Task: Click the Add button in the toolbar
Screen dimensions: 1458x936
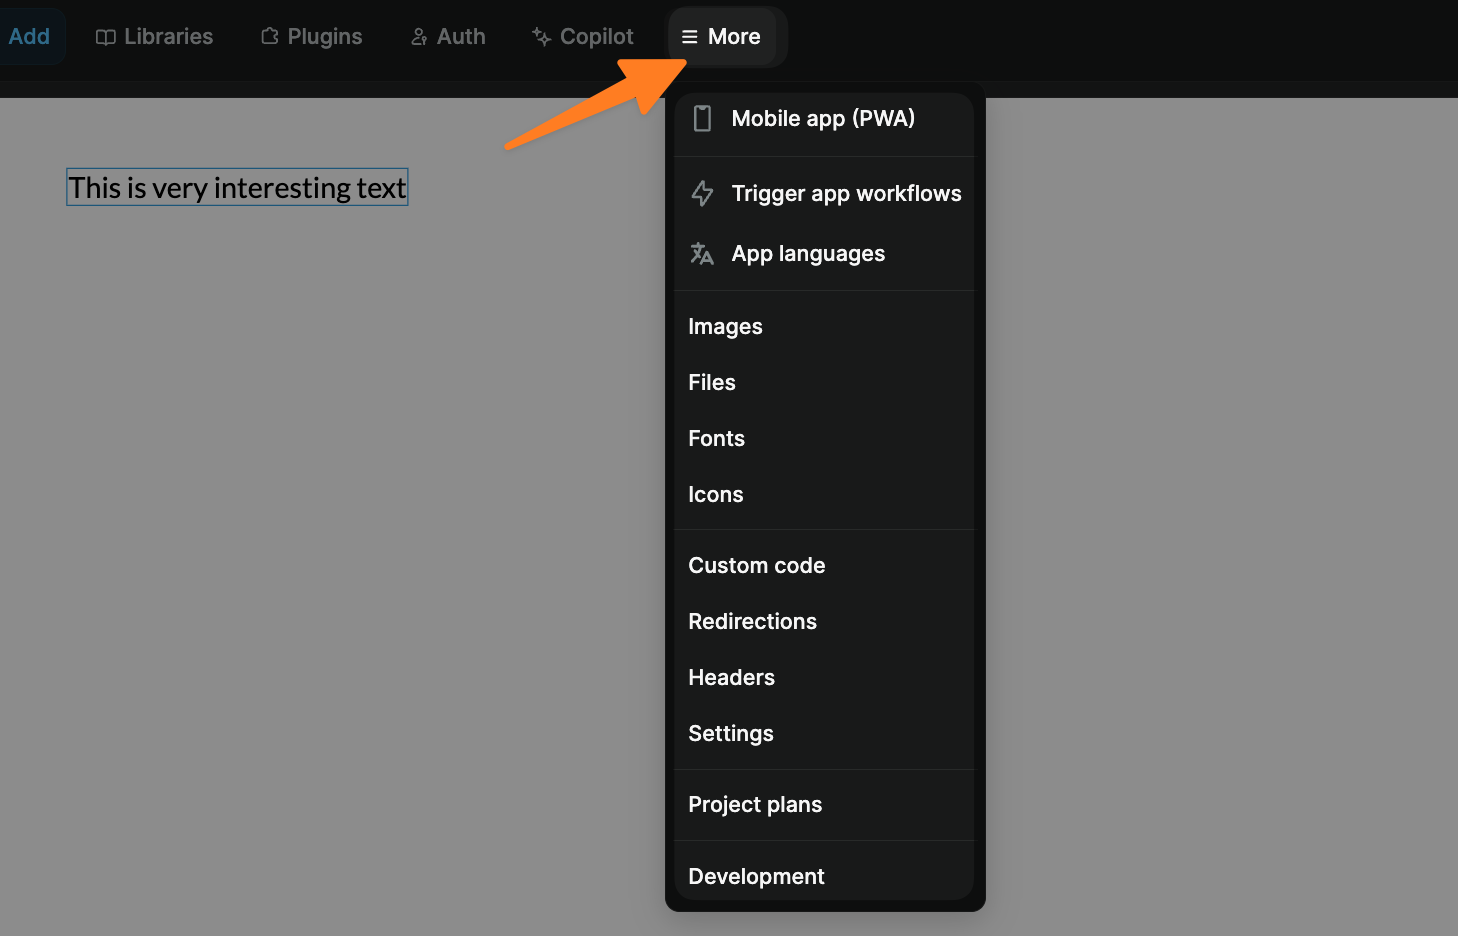Action: 29,36
